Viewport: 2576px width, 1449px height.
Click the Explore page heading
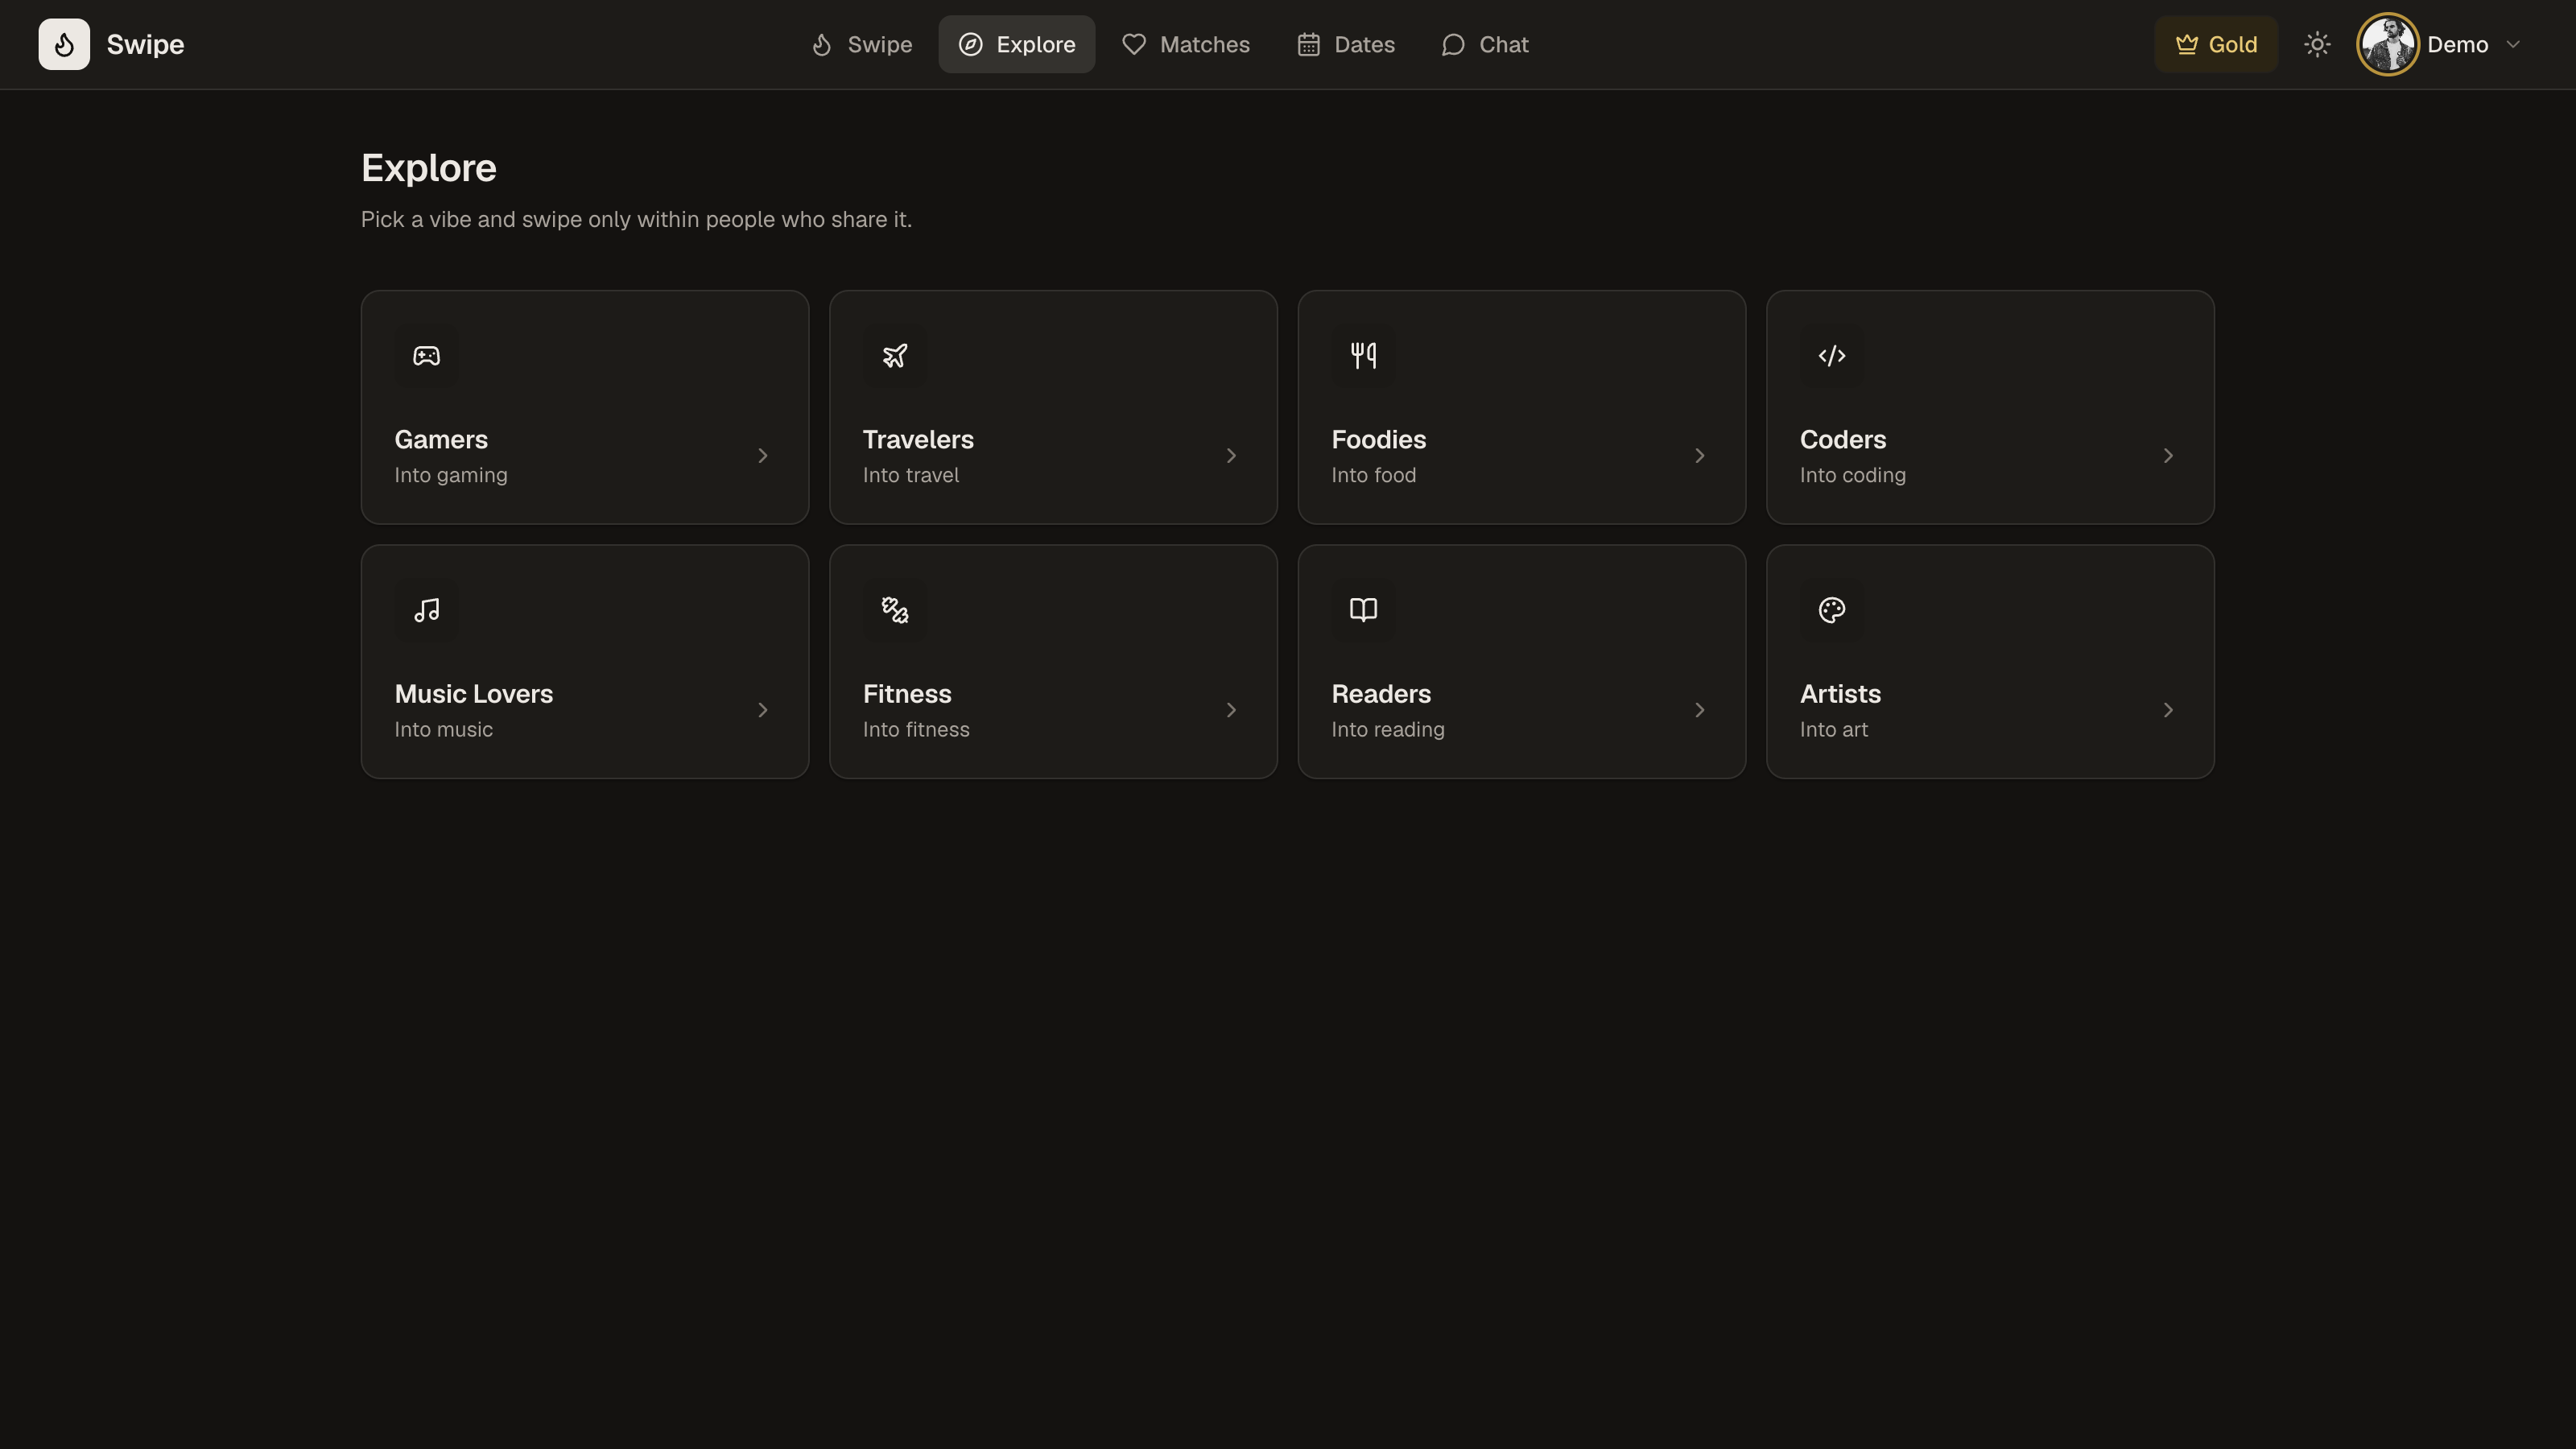click(x=428, y=168)
